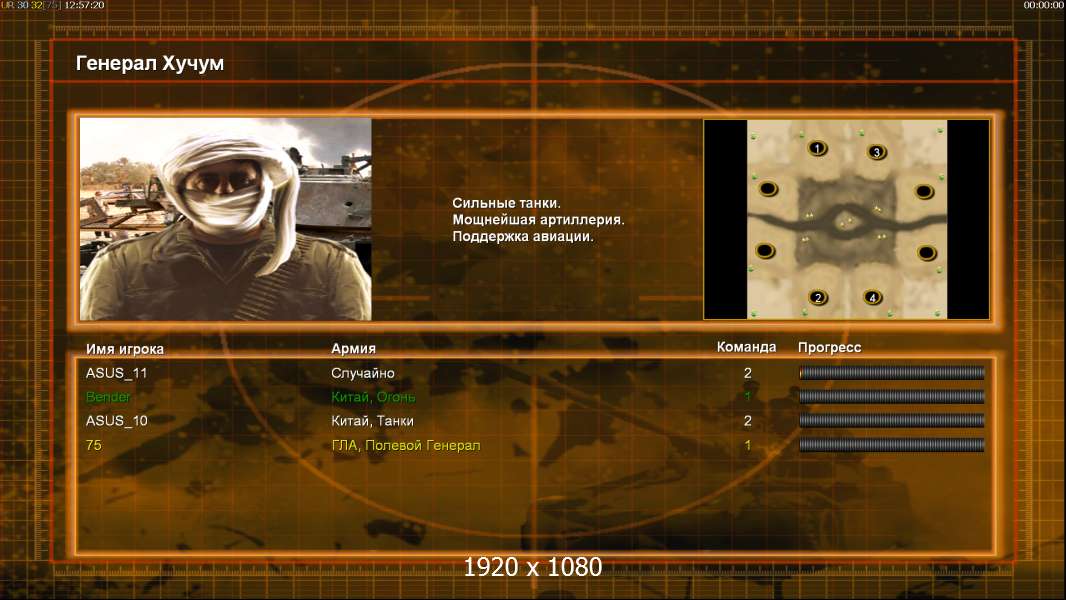Screen dimensions: 1066x600
Task: Click the title "Генерал Хучум"
Action: coord(150,63)
